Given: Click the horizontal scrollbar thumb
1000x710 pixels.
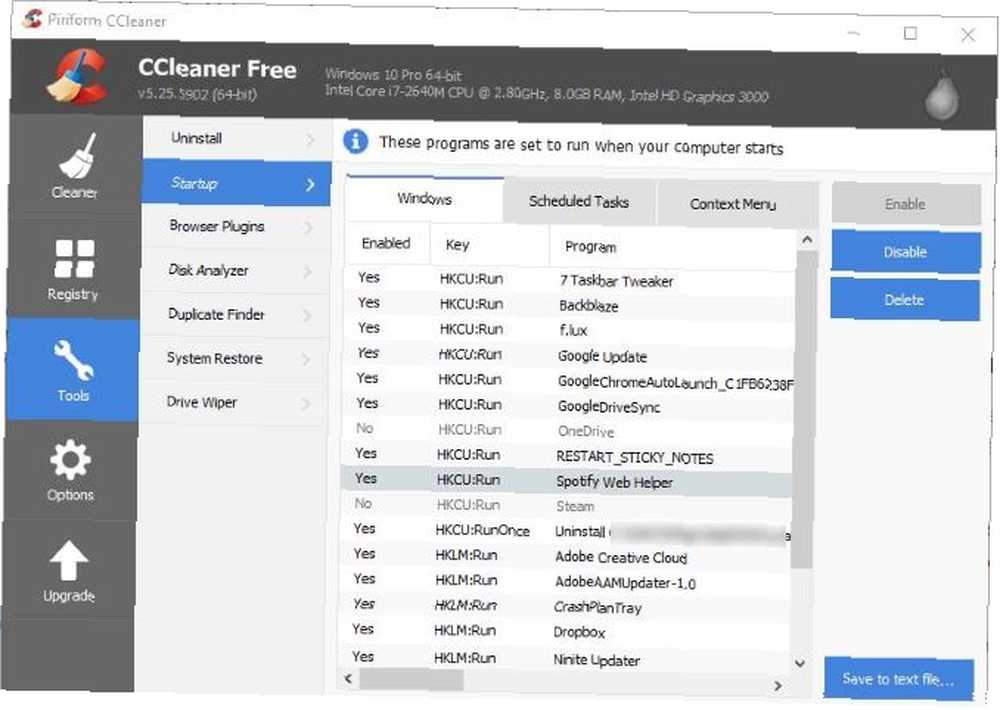Looking at the screenshot, I should click(411, 680).
